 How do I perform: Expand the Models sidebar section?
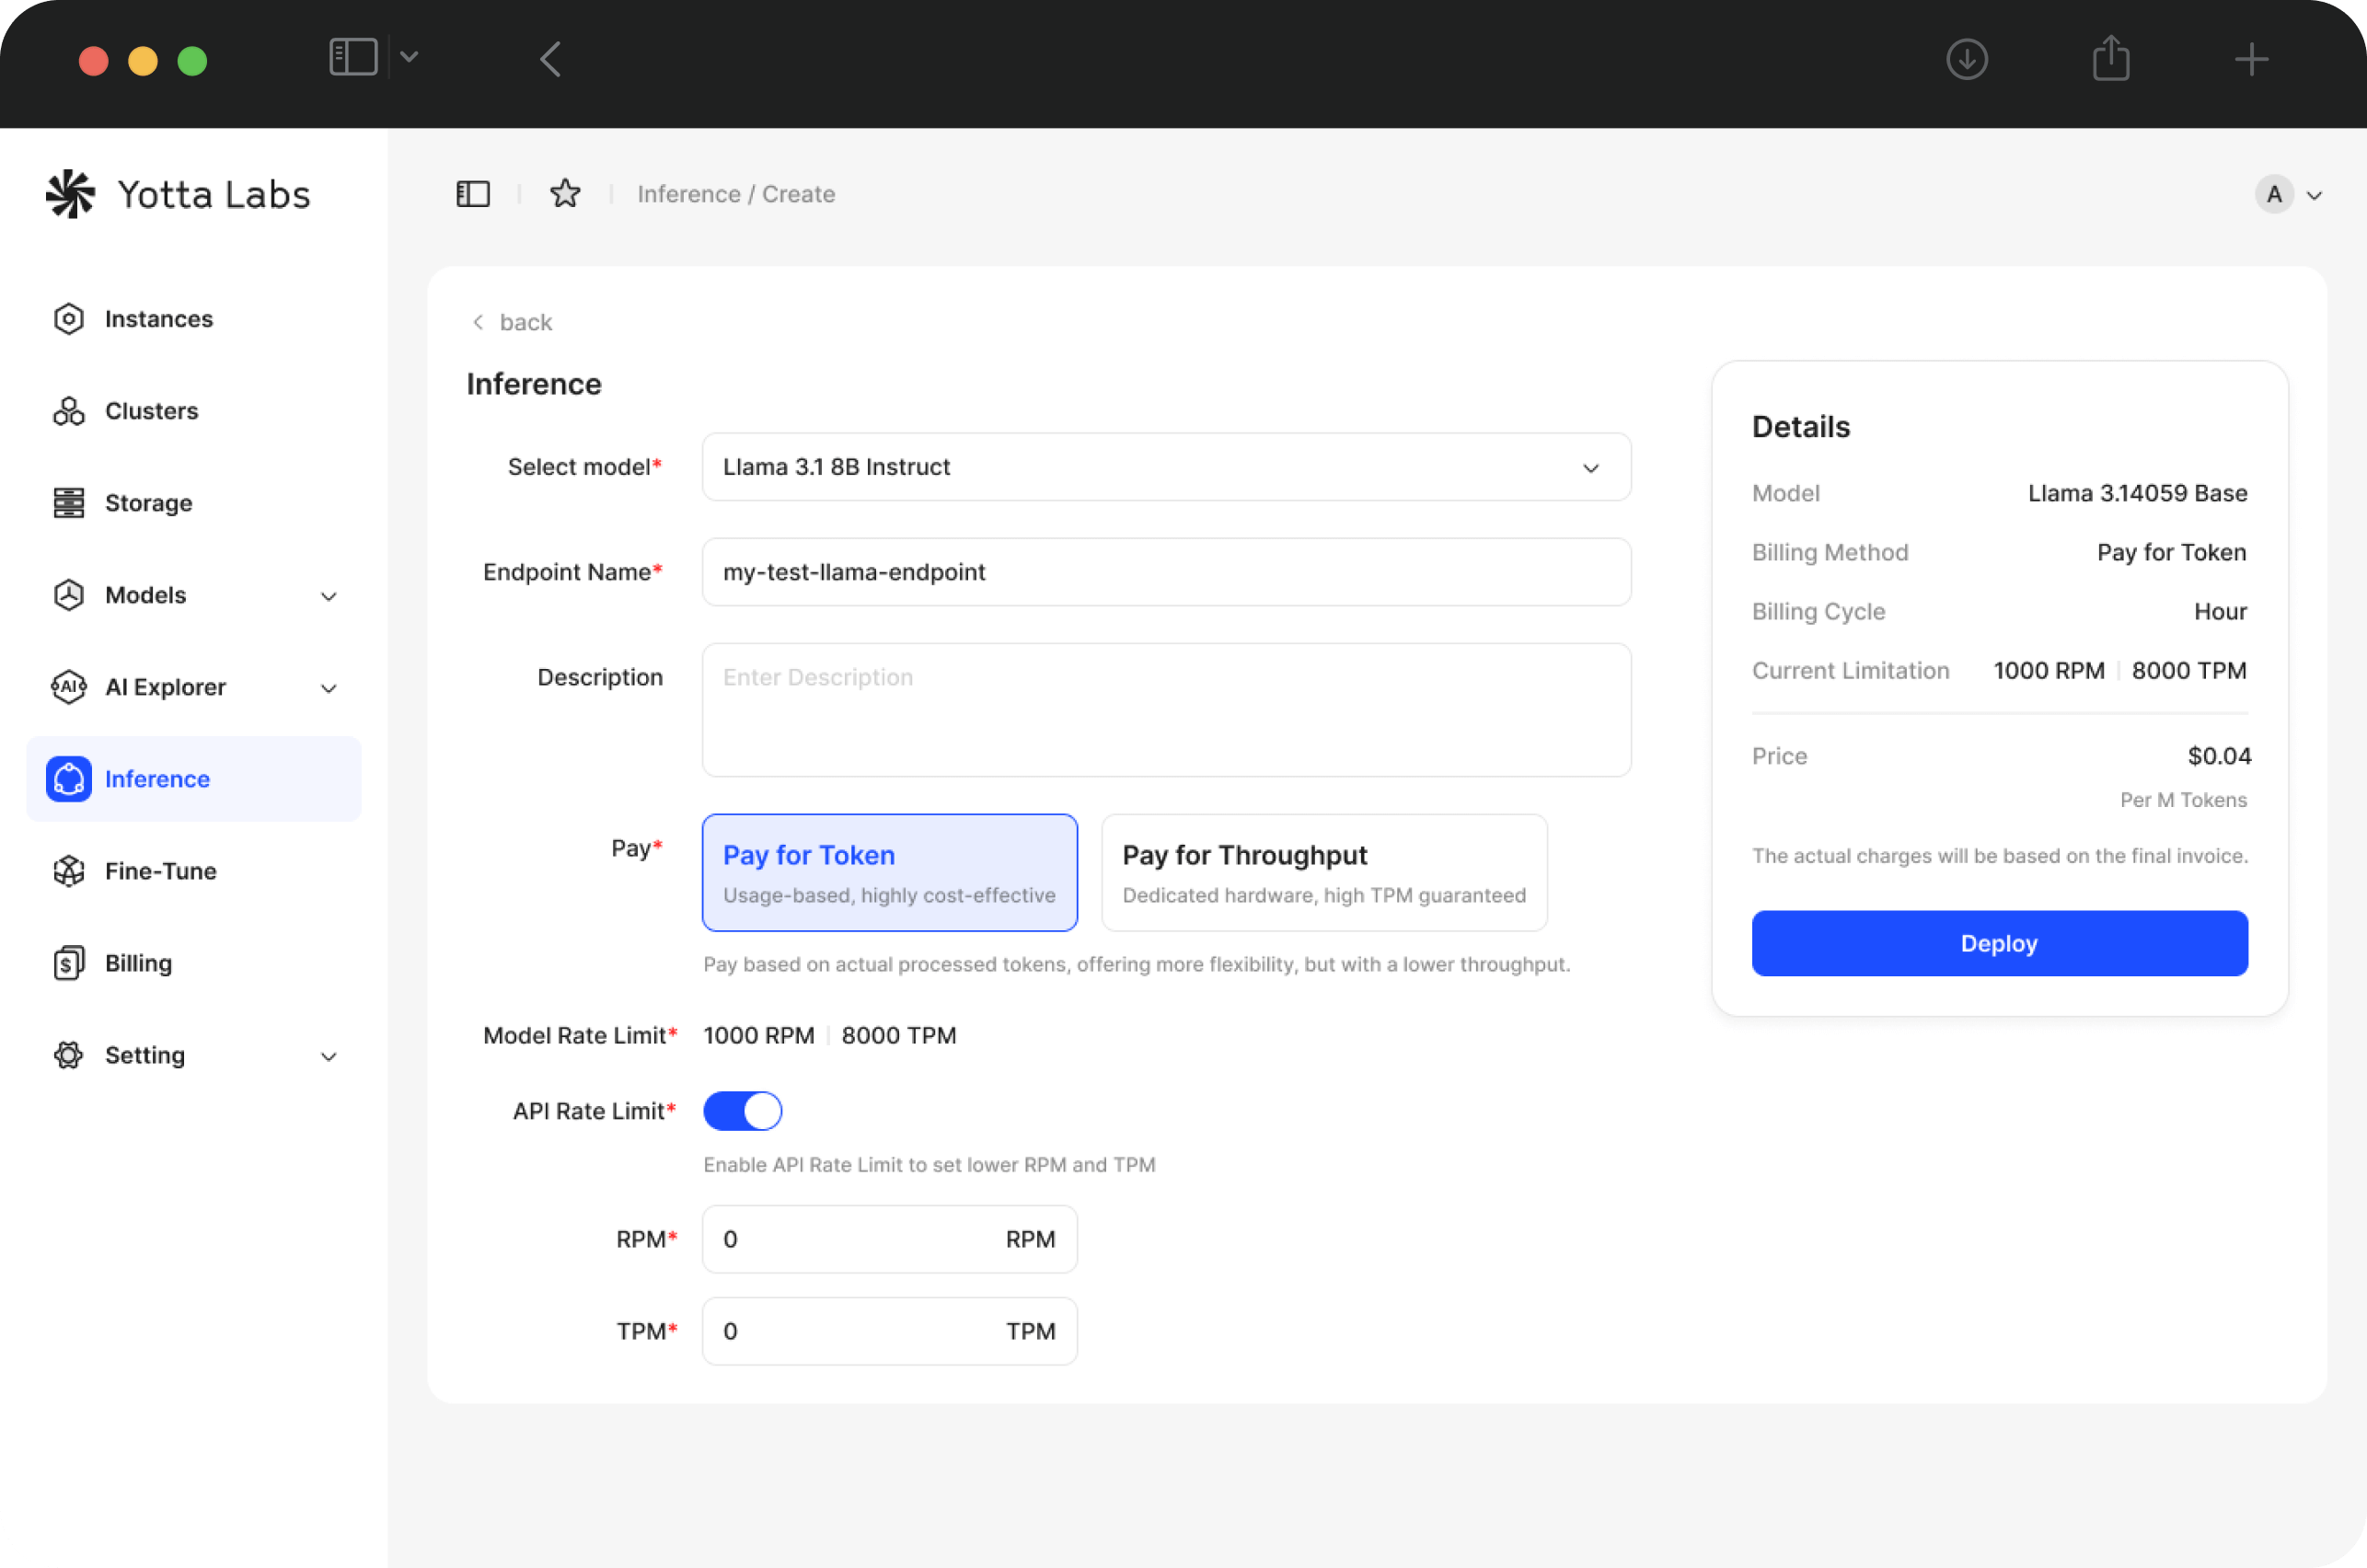(x=328, y=596)
